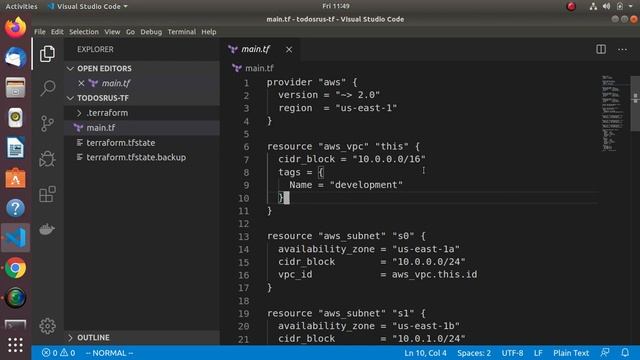Viewport: 640px width, 360px height.
Task: Change indentation via Spaces: 2
Action: pyautogui.click(x=474, y=353)
